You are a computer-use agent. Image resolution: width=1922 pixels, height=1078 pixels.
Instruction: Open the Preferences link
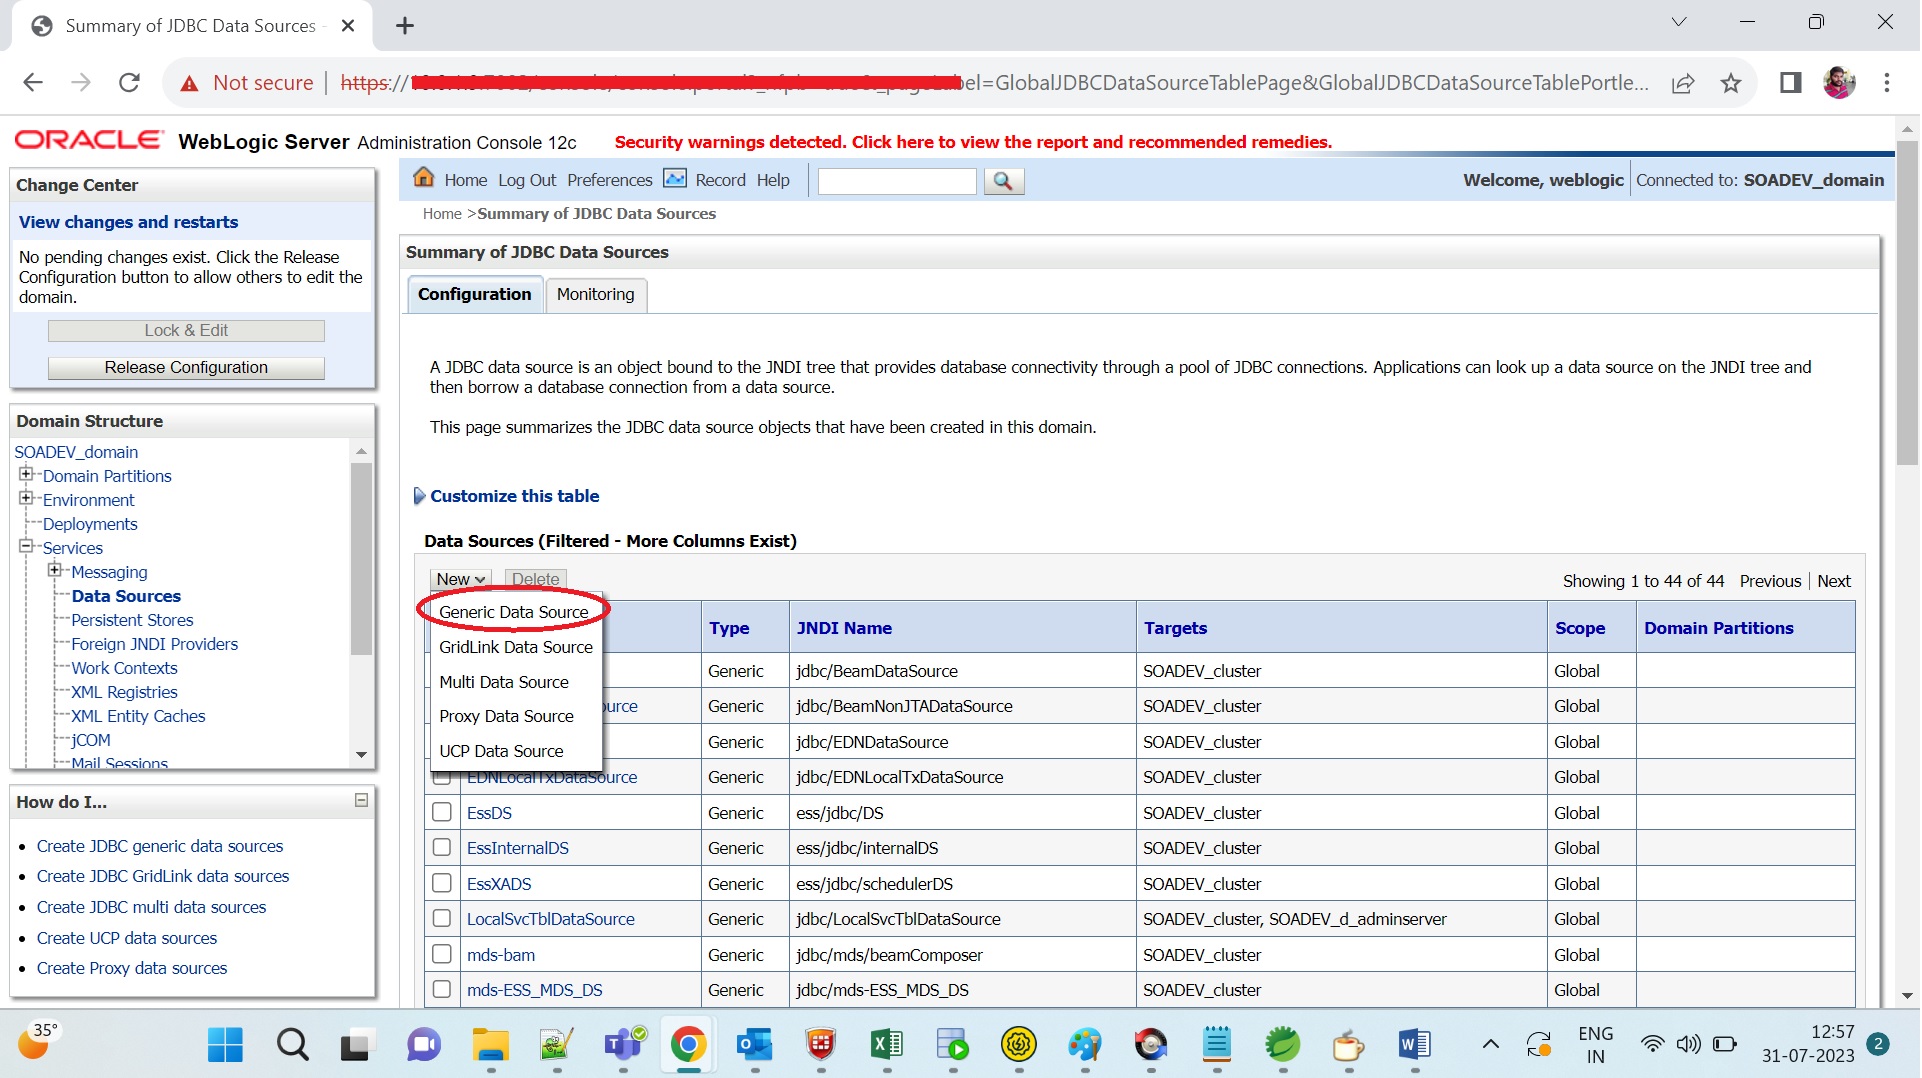pyautogui.click(x=609, y=181)
